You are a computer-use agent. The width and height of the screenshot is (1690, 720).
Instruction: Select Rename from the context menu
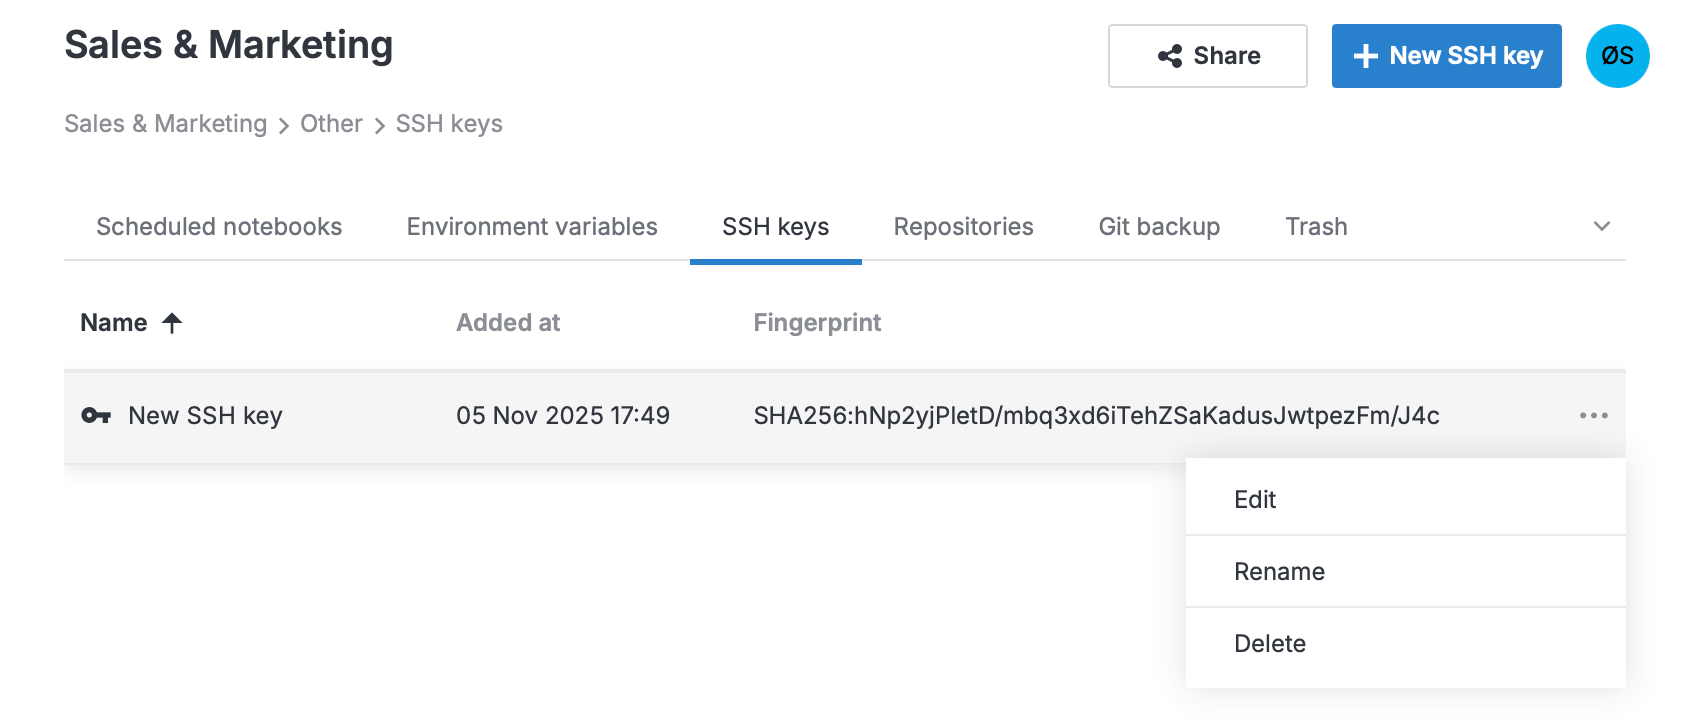coord(1279,571)
